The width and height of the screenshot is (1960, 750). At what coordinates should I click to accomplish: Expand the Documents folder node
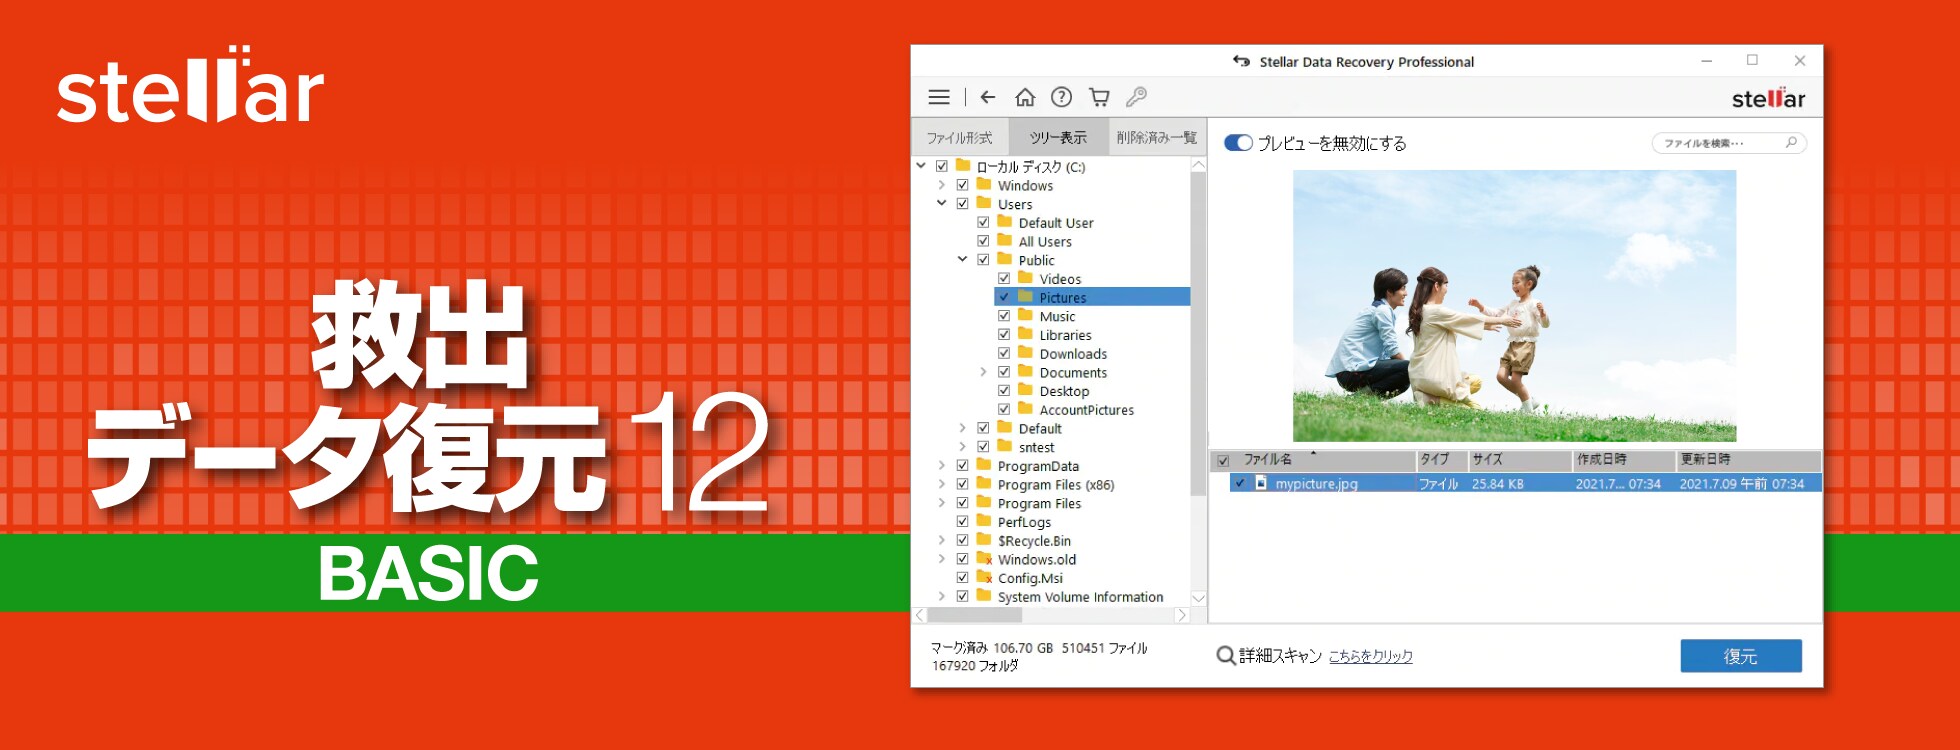pyautogui.click(x=984, y=372)
